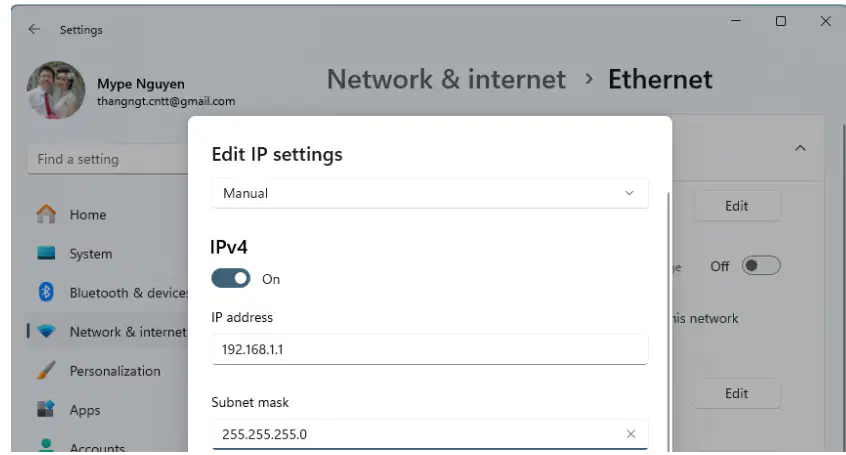Open Personalization via the paintbrush icon
846x455 pixels.
46,370
